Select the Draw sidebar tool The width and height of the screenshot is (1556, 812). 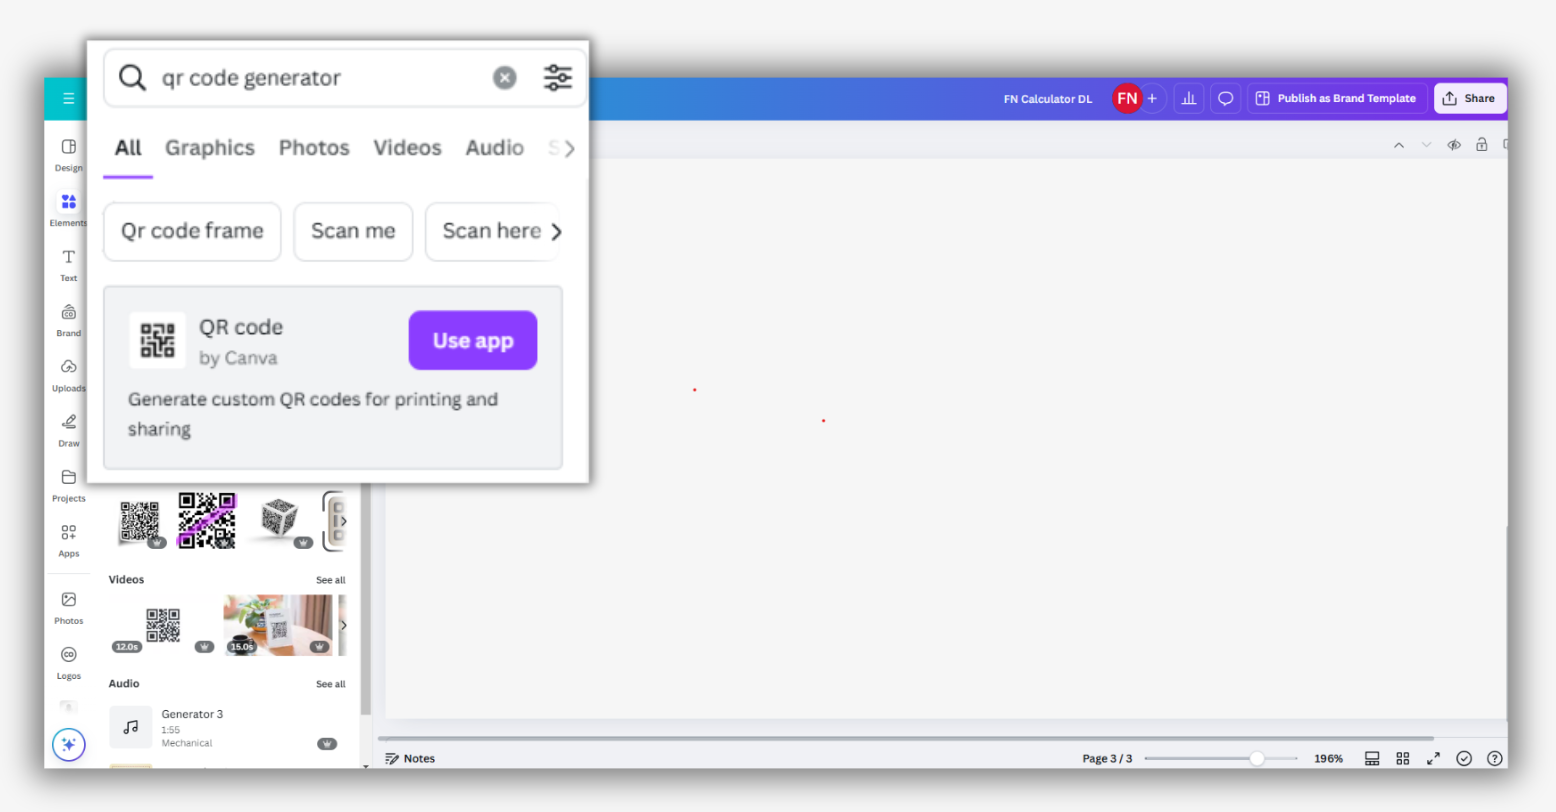(69, 429)
